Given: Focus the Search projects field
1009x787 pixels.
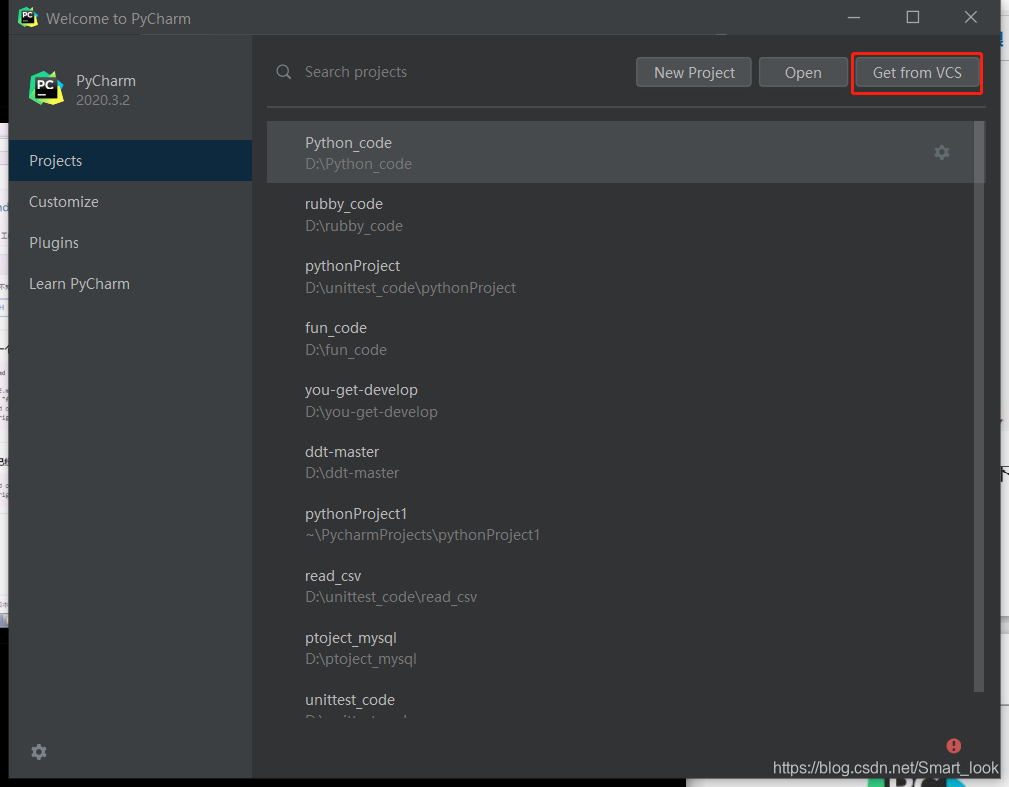Looking at the screenshot, I should (450, 72).
